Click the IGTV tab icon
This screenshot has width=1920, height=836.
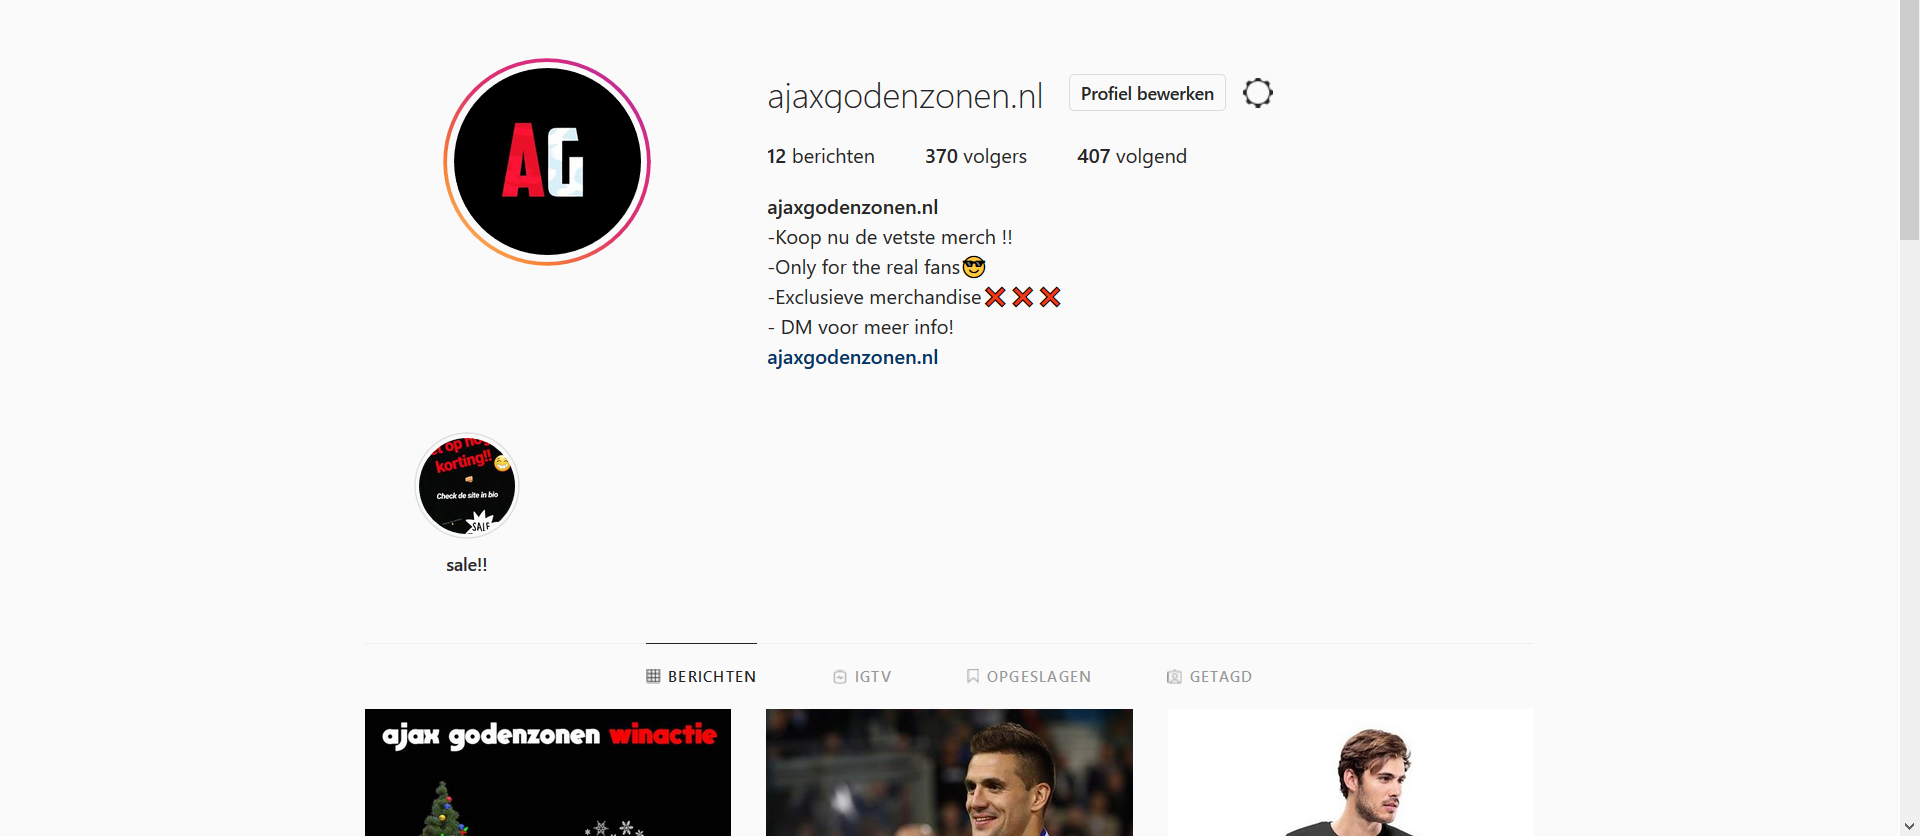coord(840,677)
